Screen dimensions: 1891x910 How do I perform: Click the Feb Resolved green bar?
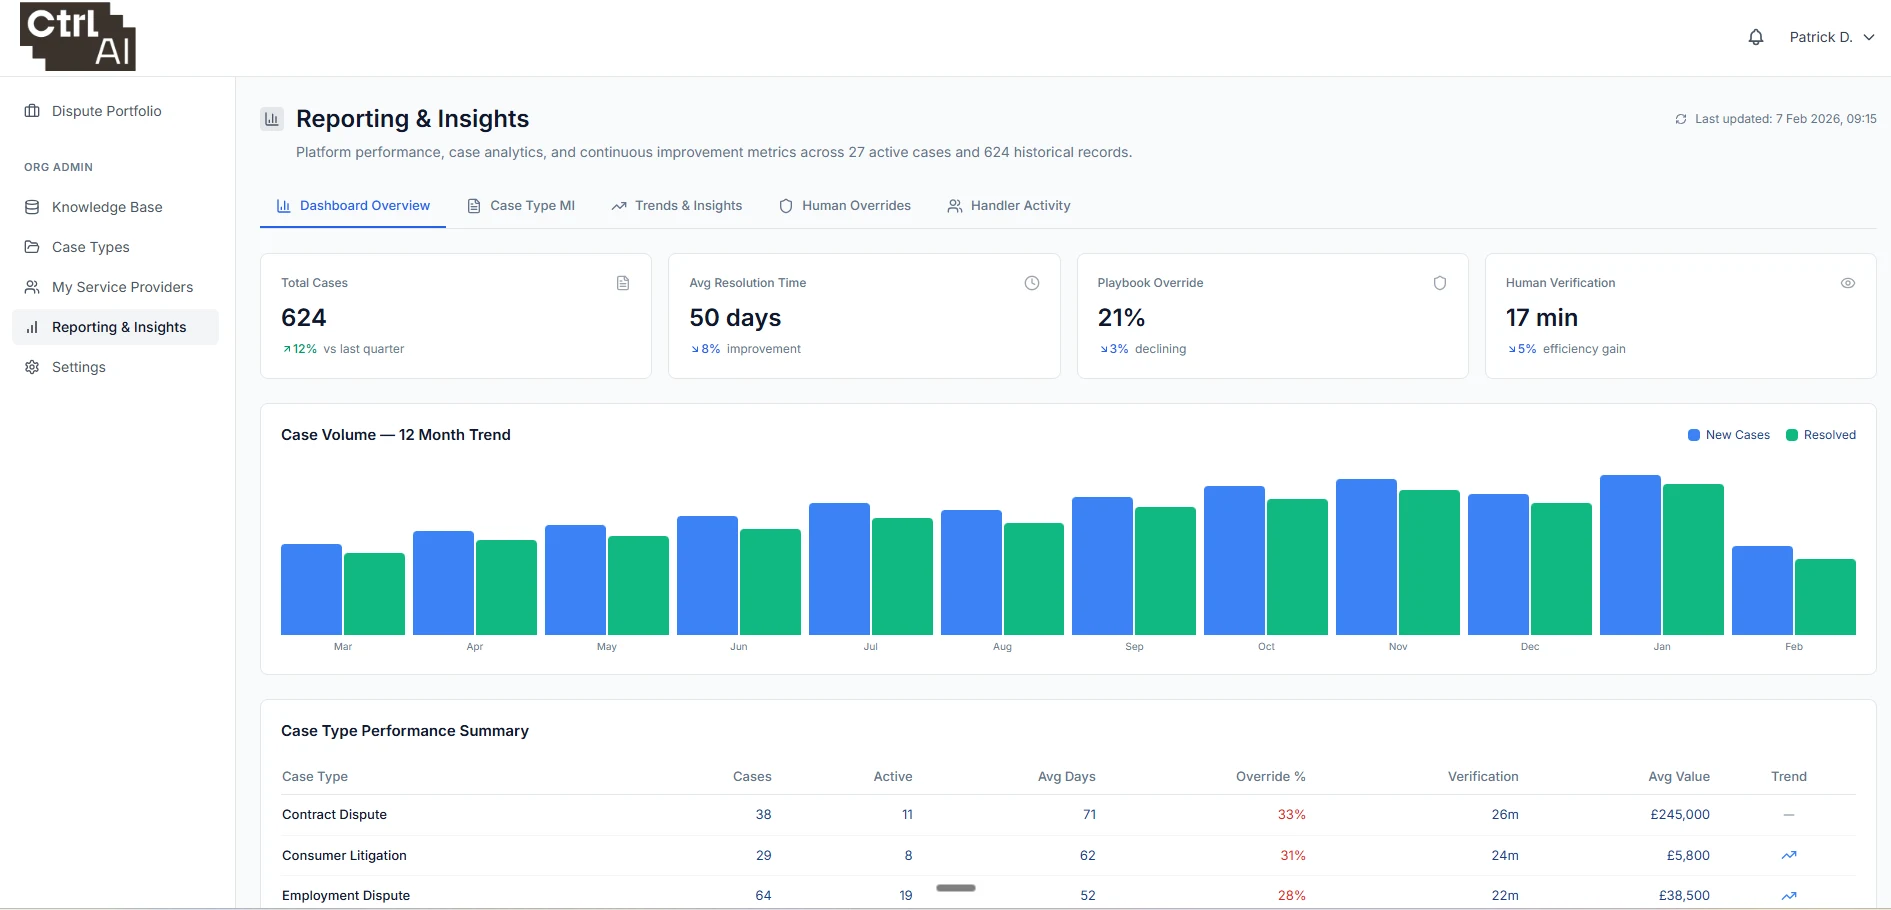pyautogui.click(x=1825, y=597)
